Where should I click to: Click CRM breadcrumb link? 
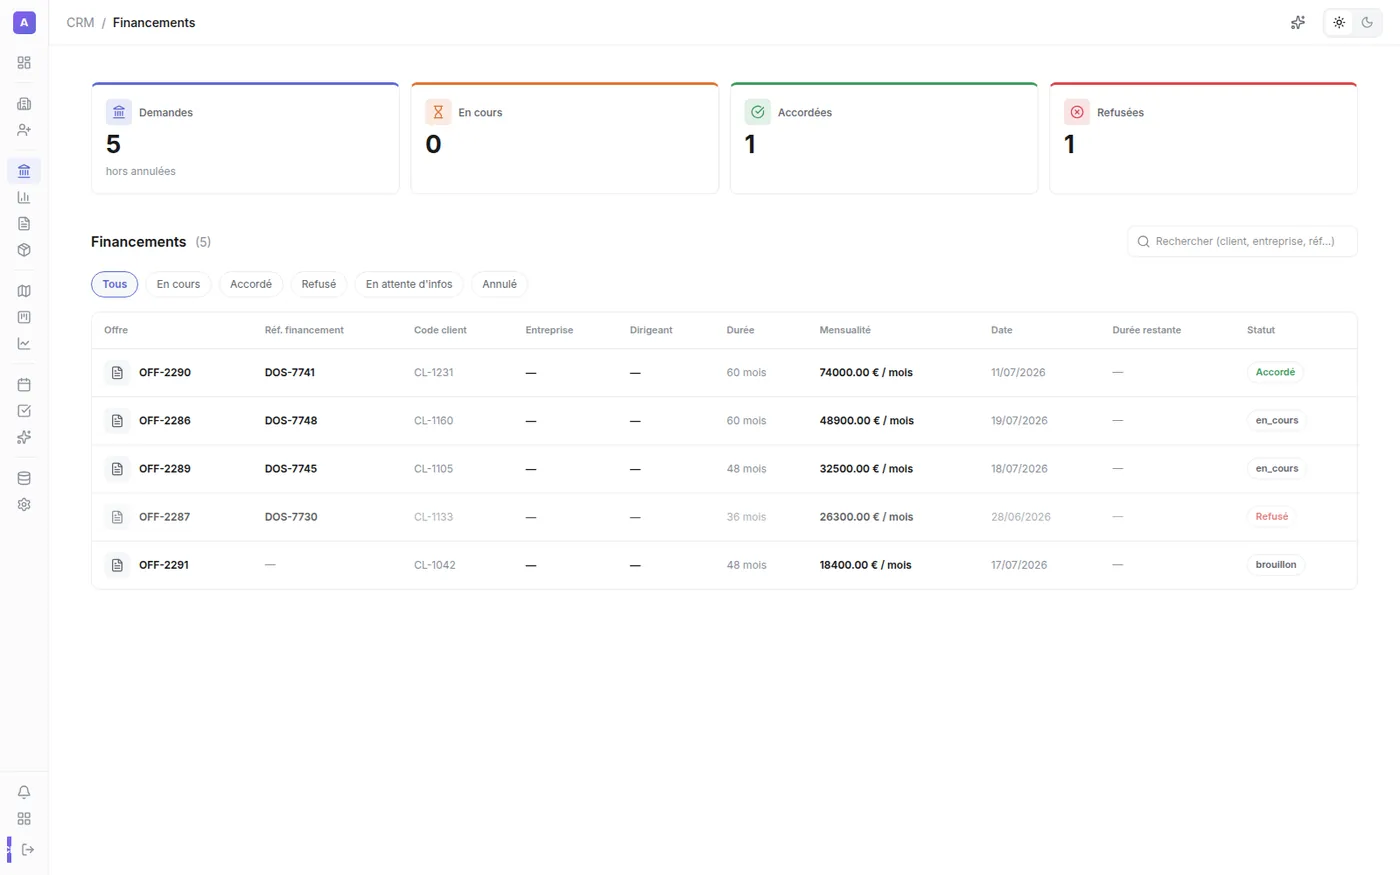pyautogui.click(x=80, y=22)
